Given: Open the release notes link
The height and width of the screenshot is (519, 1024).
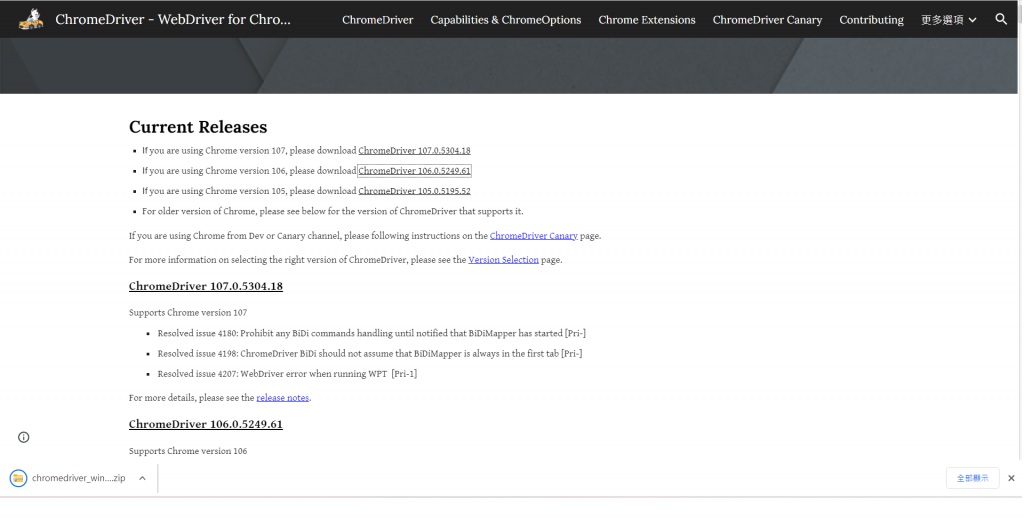Looking at the screenshot, I should [283, 398].
